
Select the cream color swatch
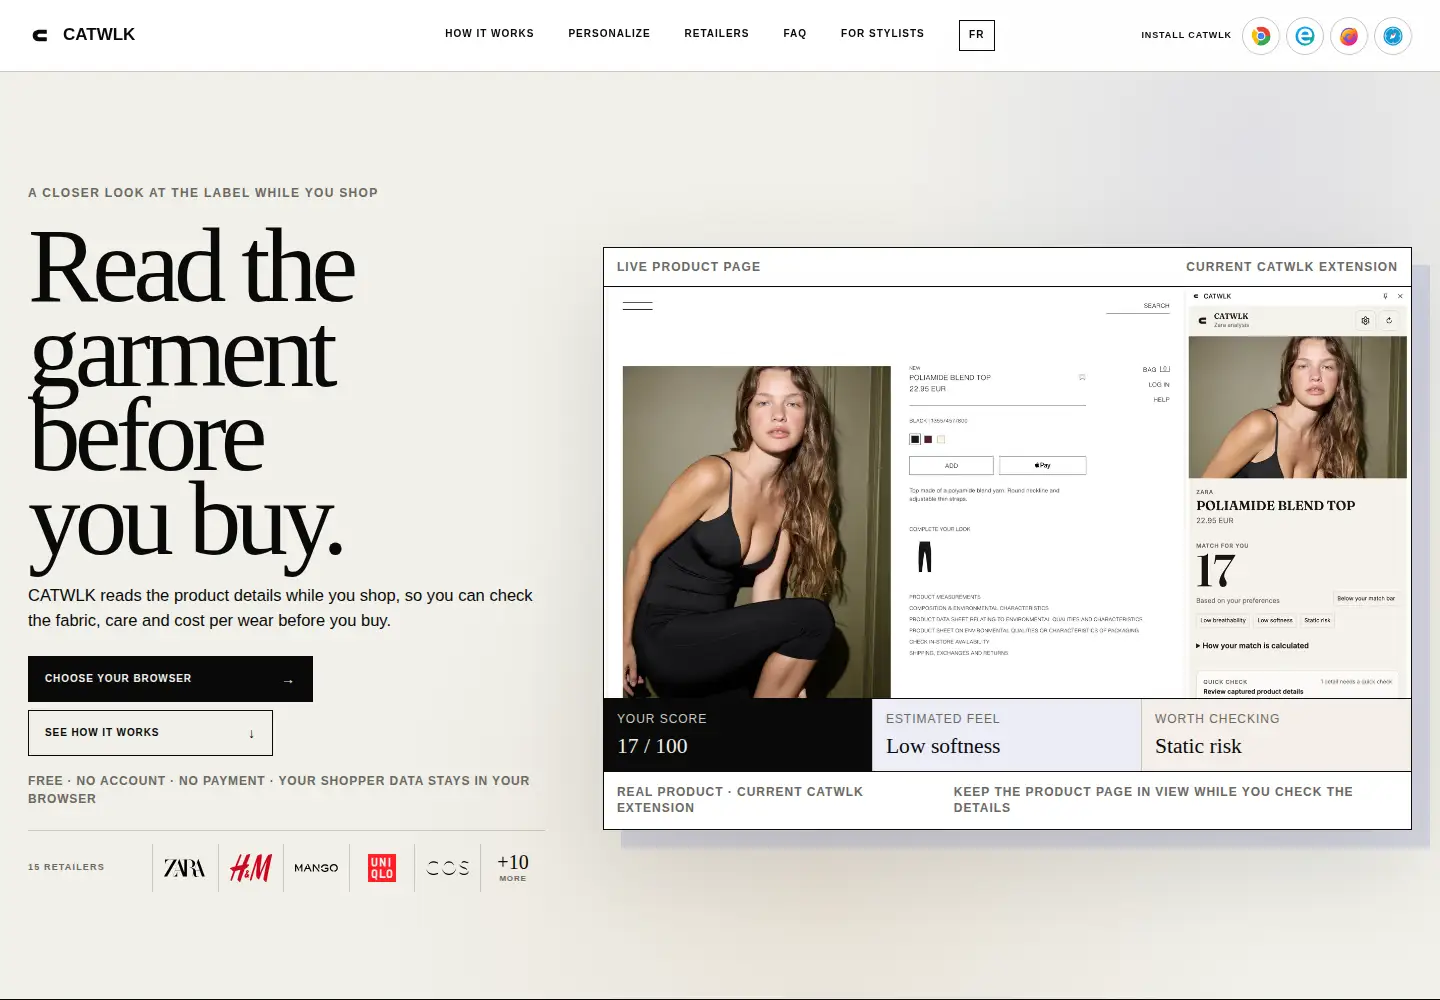coord(941,439)
